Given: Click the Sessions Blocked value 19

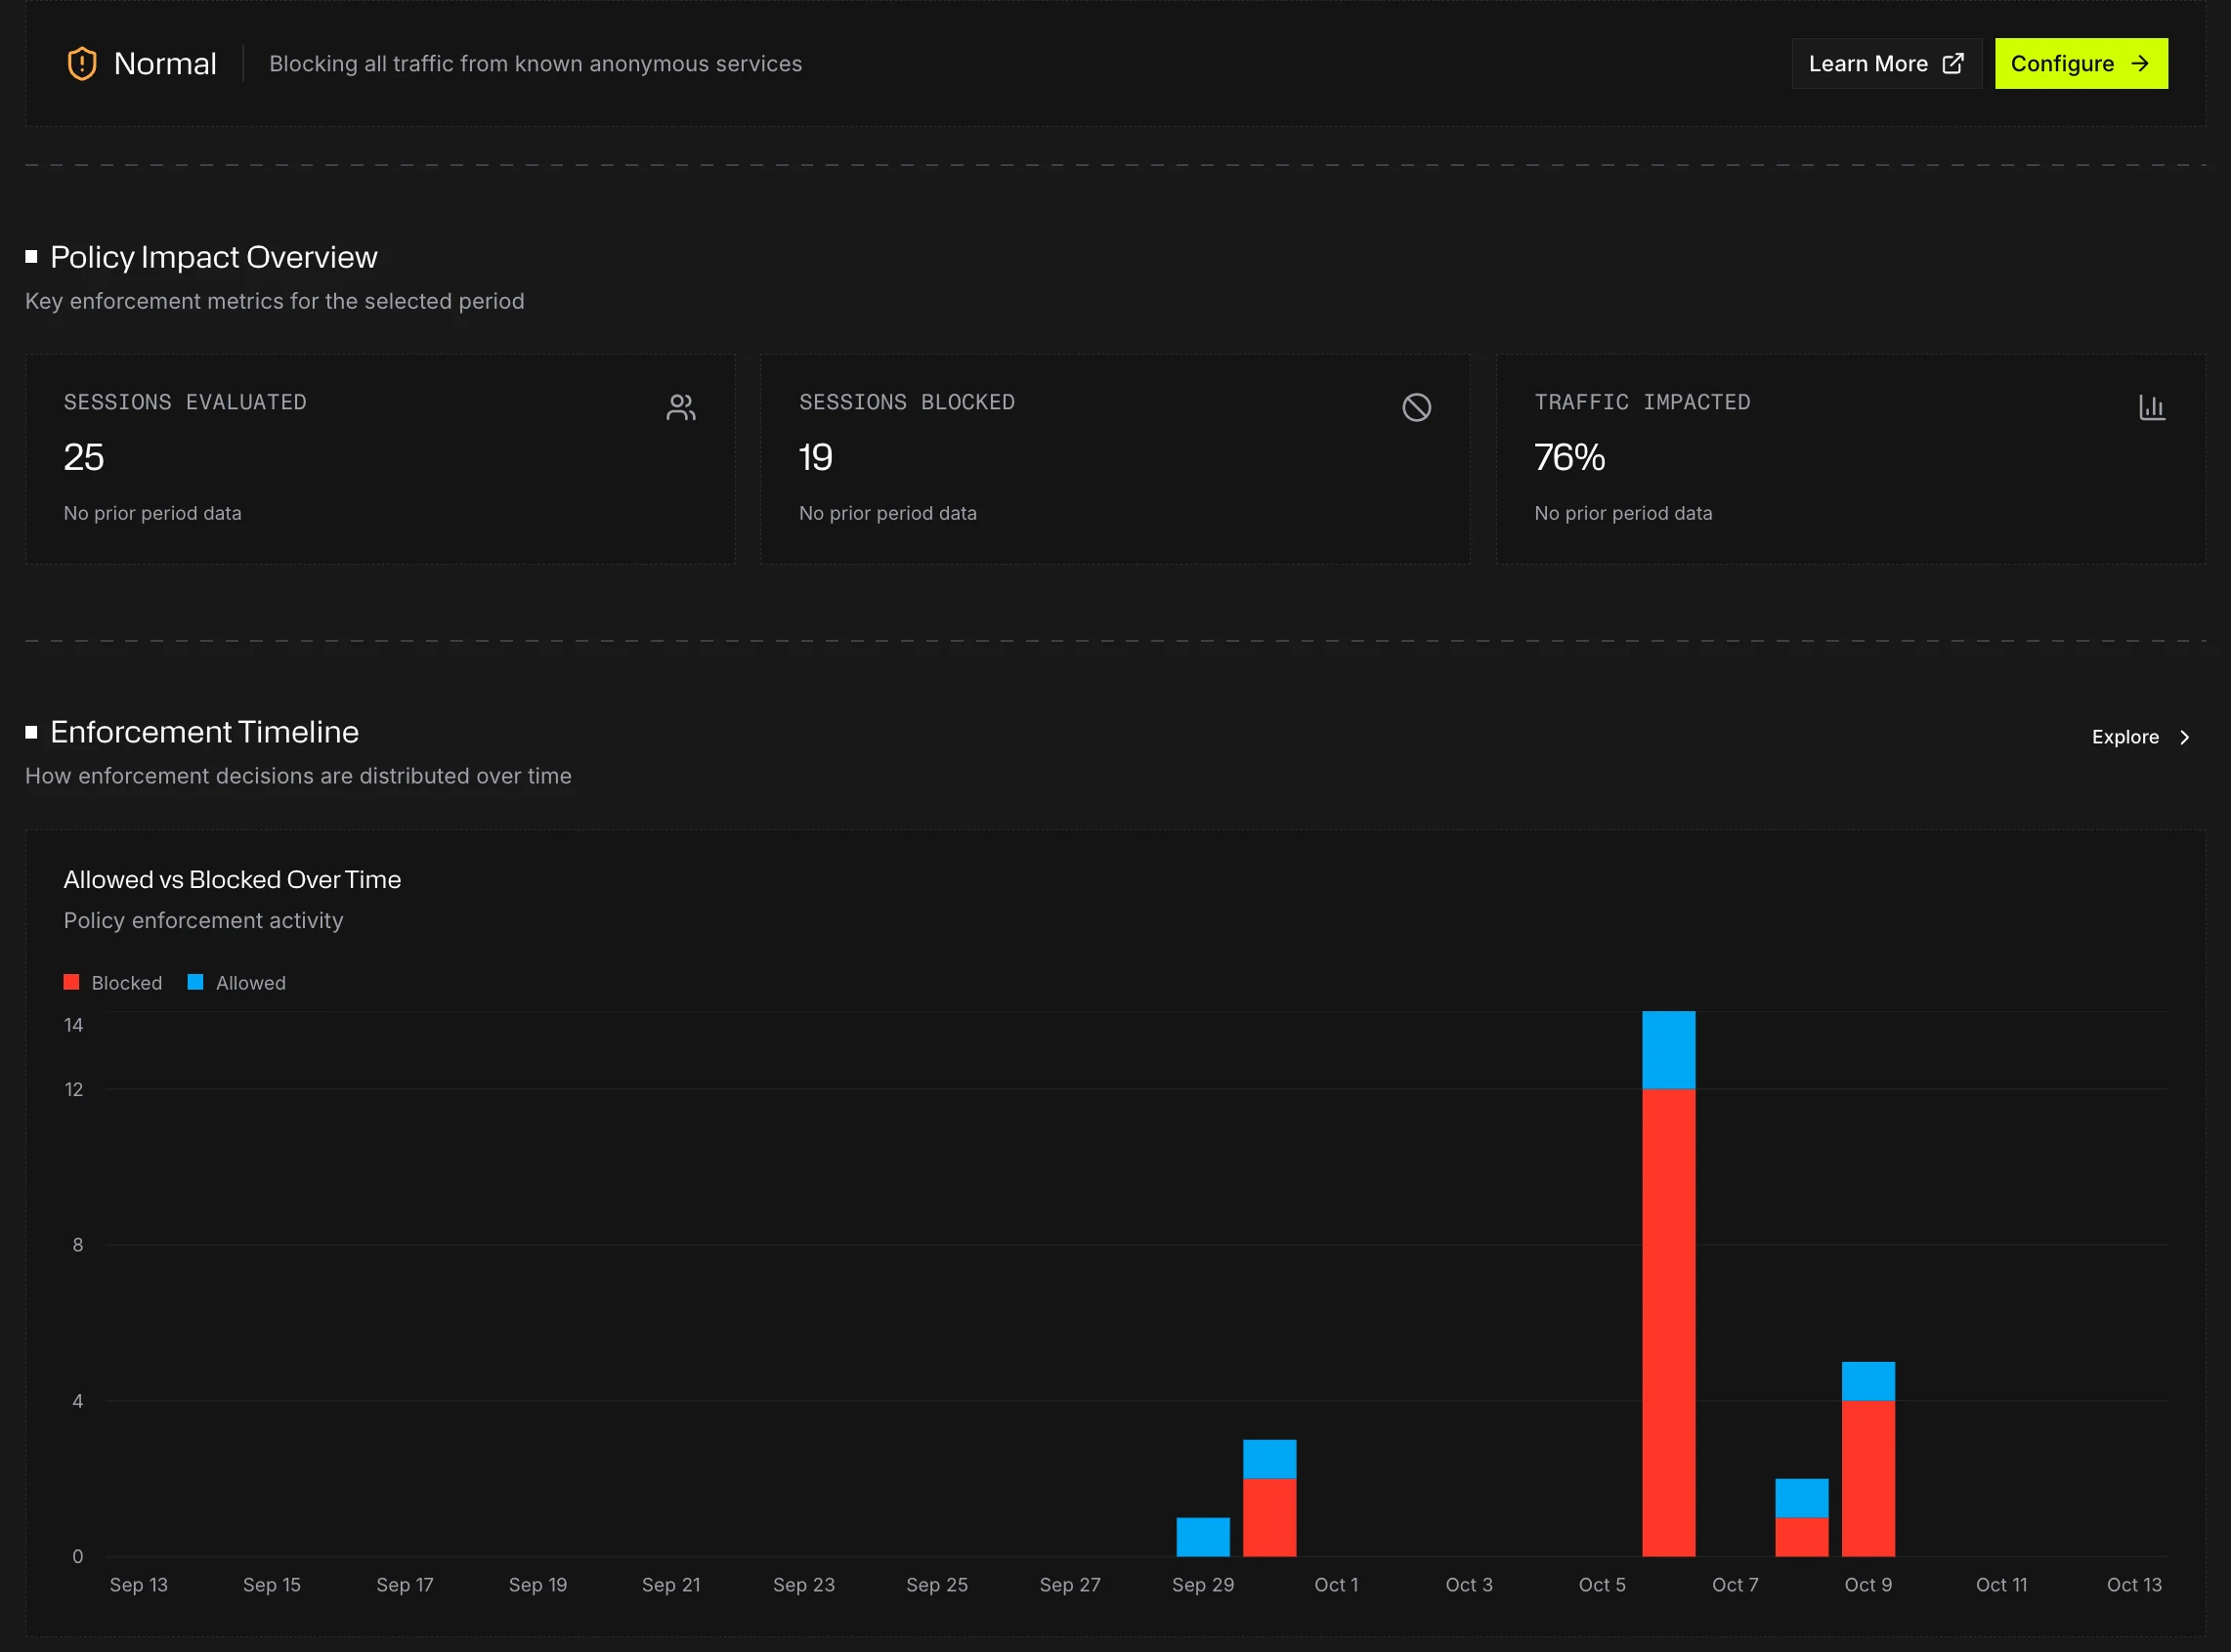Looking at the screenshot, I should pyautogui.click(x=816, y=458).
